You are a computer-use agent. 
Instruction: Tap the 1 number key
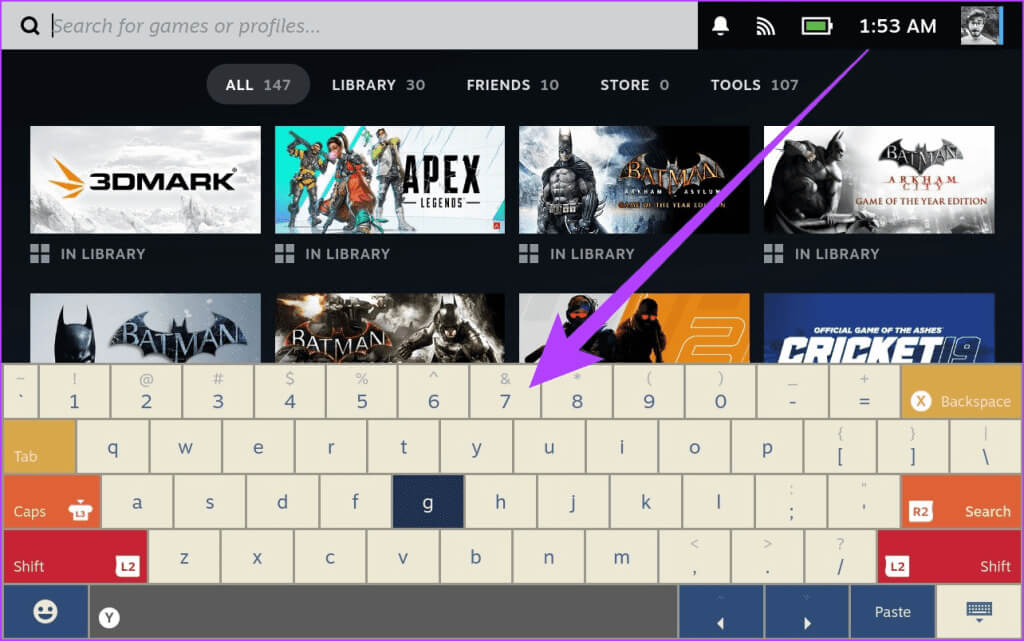74,392
